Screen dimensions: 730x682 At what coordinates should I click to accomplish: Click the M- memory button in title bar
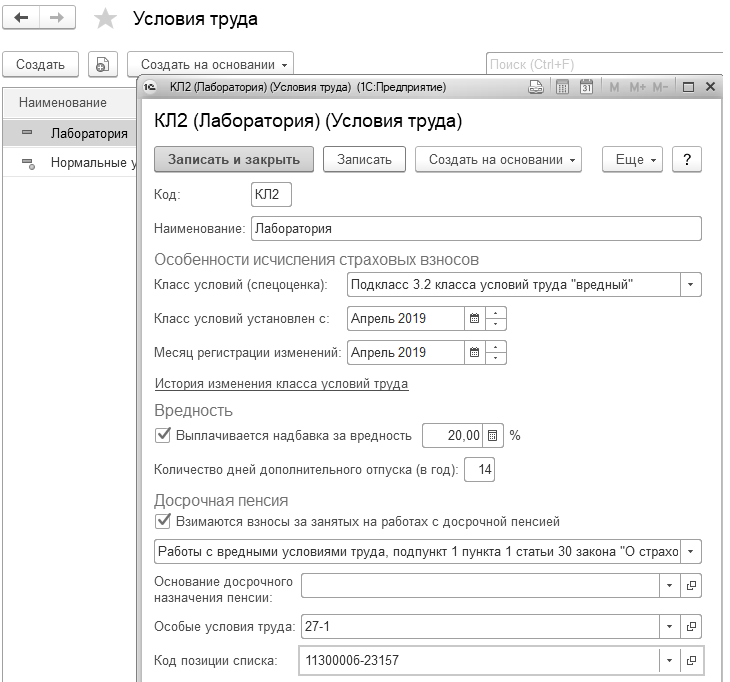660,87
